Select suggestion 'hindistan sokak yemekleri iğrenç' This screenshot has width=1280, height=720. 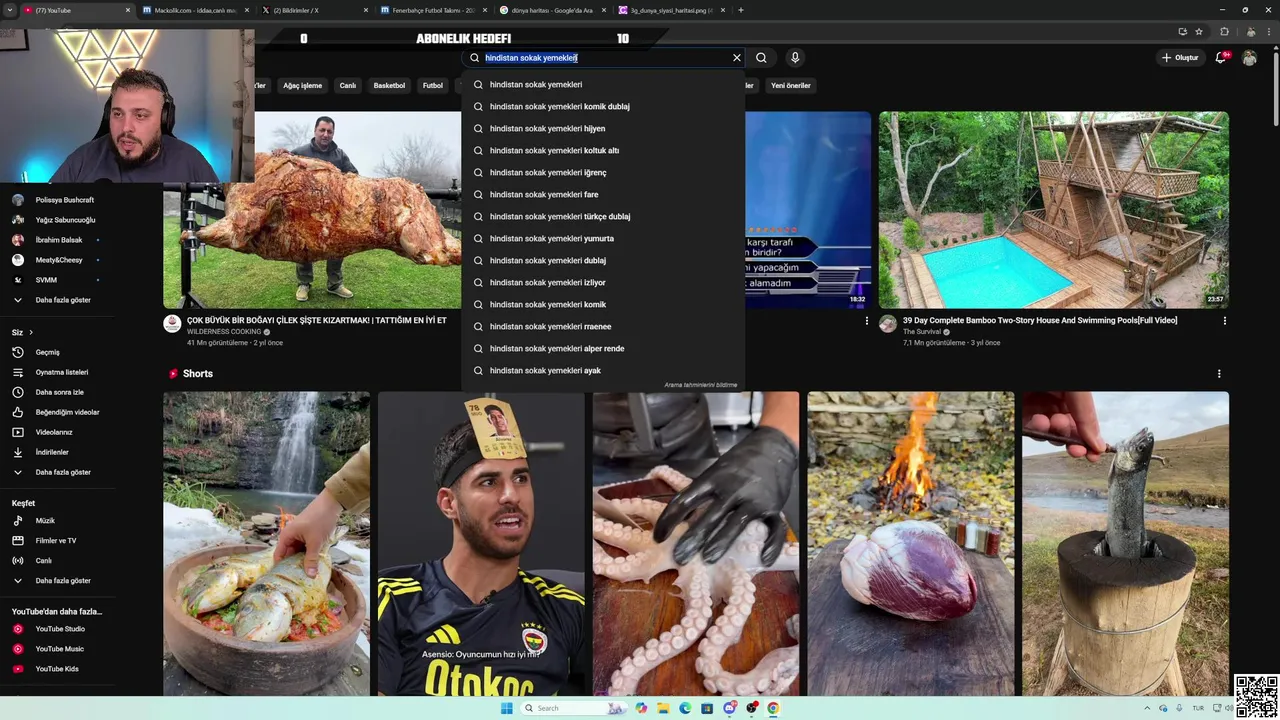[603, 173]
